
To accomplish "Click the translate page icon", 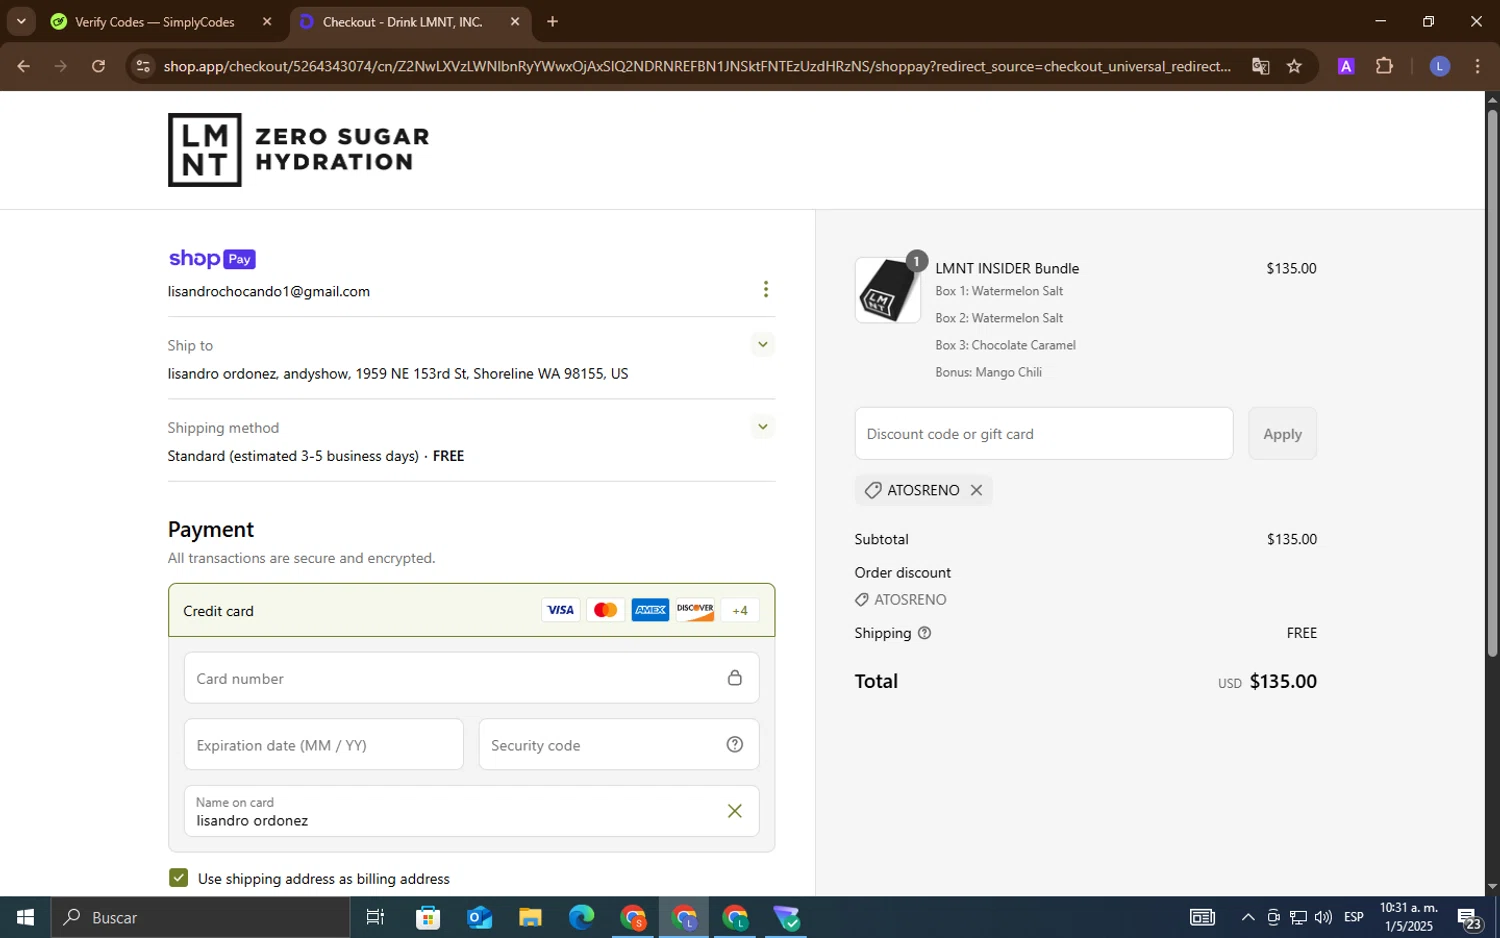I will coord(1260,67).
